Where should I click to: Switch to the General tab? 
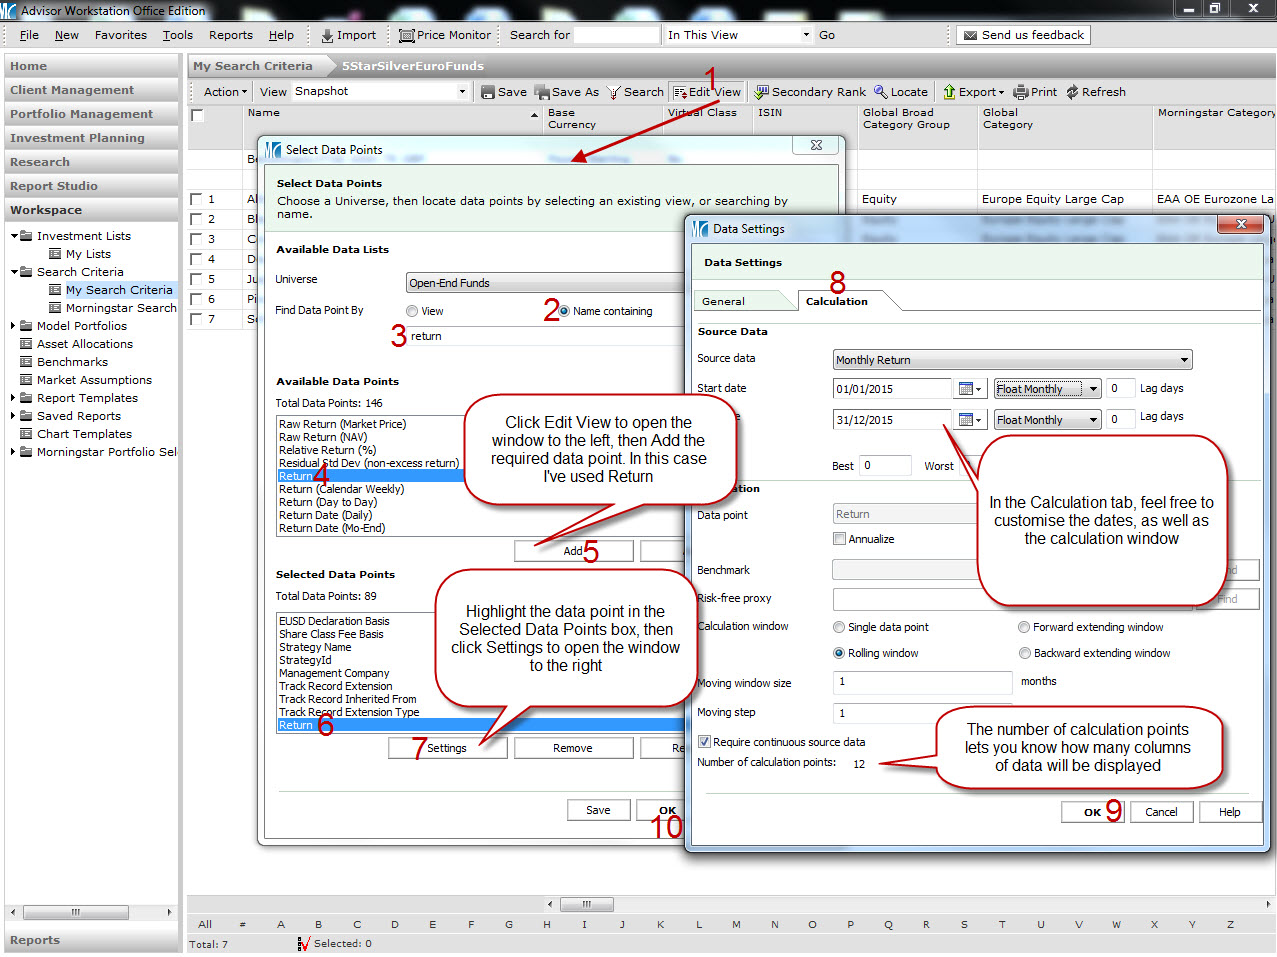(x=723, y=301)
